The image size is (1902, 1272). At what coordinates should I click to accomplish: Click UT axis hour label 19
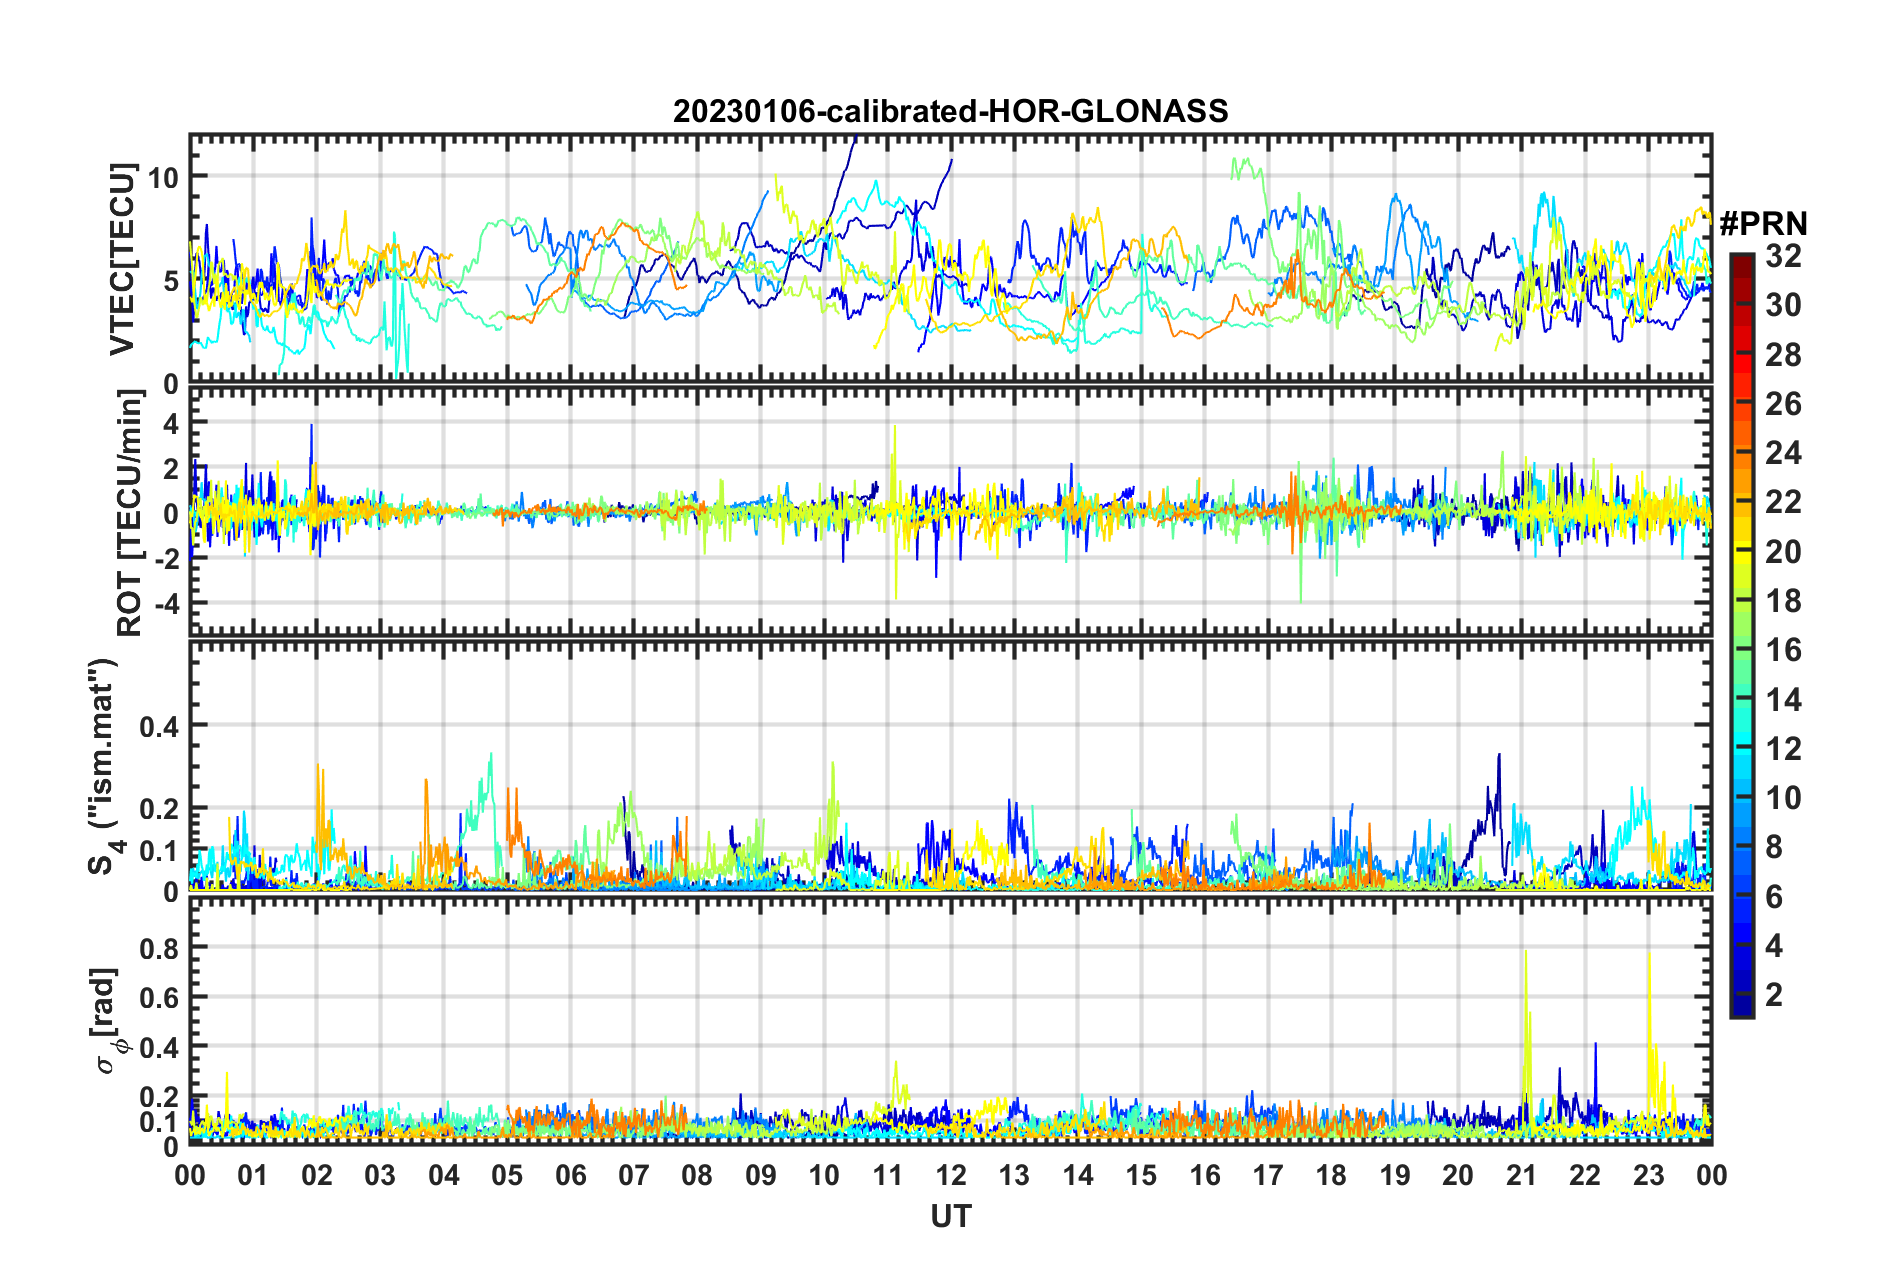click(1395, 1175)
